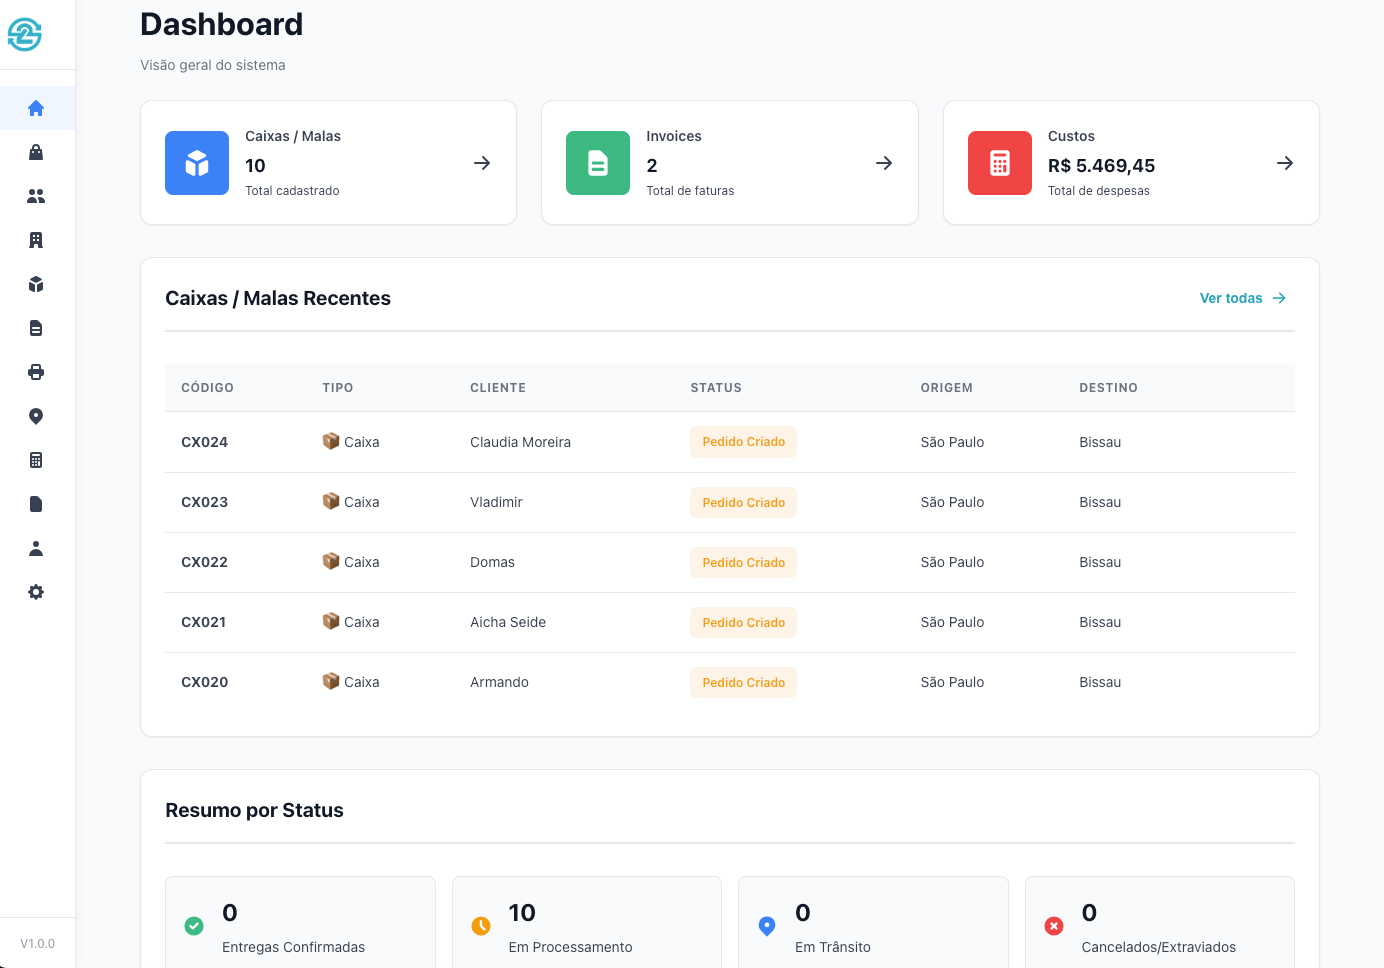1384x968 pixels.
Task: Select the CX024 row code
Action: click(205, 442)
